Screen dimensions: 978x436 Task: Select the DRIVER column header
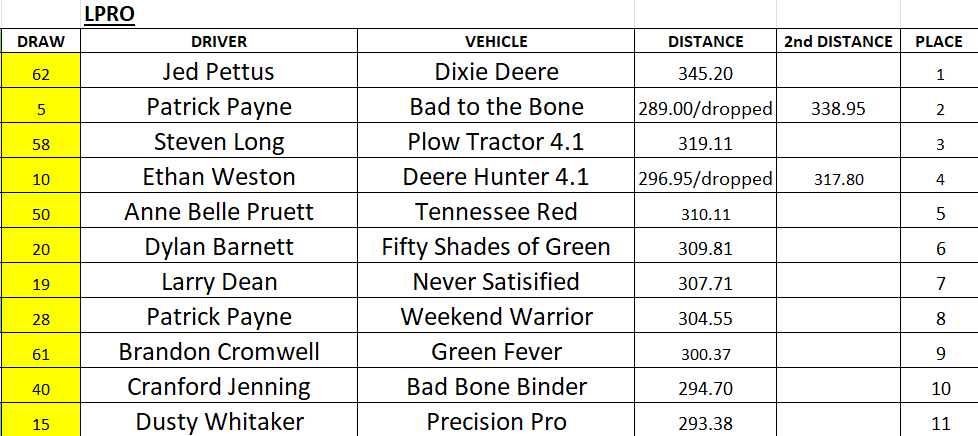click(218, 42)
